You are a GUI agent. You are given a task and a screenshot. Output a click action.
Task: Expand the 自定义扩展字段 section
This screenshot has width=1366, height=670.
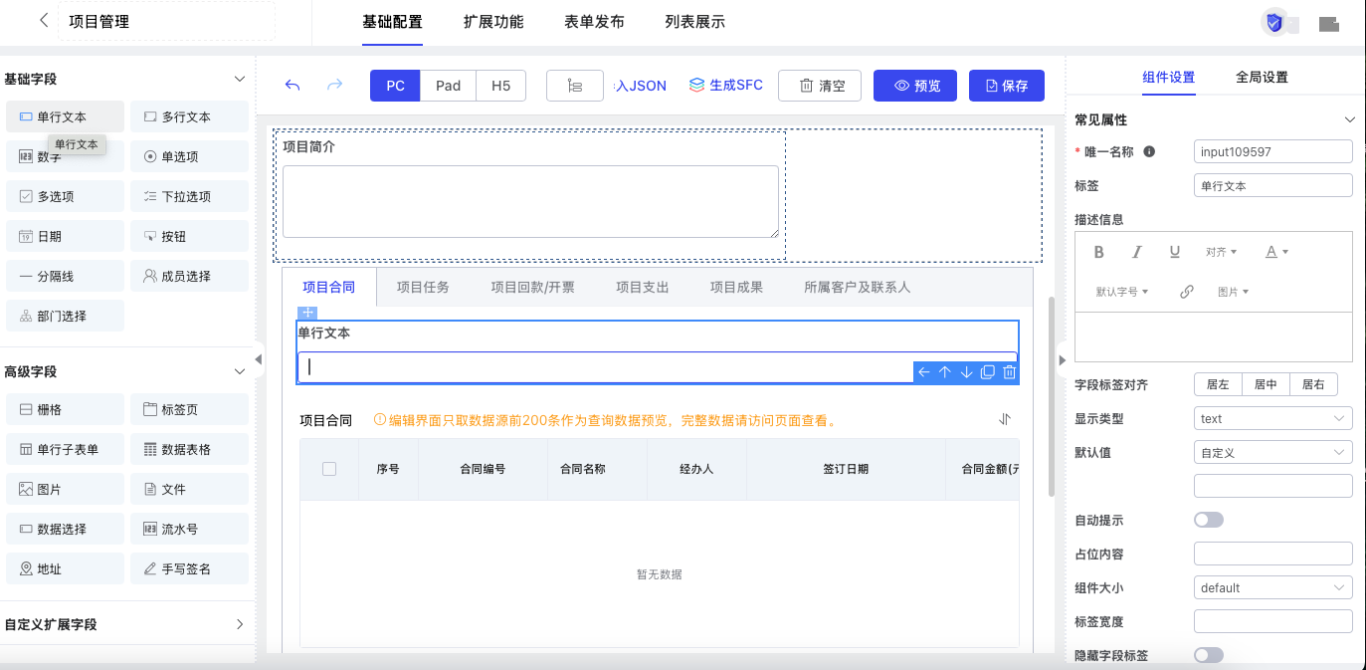[239, 624]
